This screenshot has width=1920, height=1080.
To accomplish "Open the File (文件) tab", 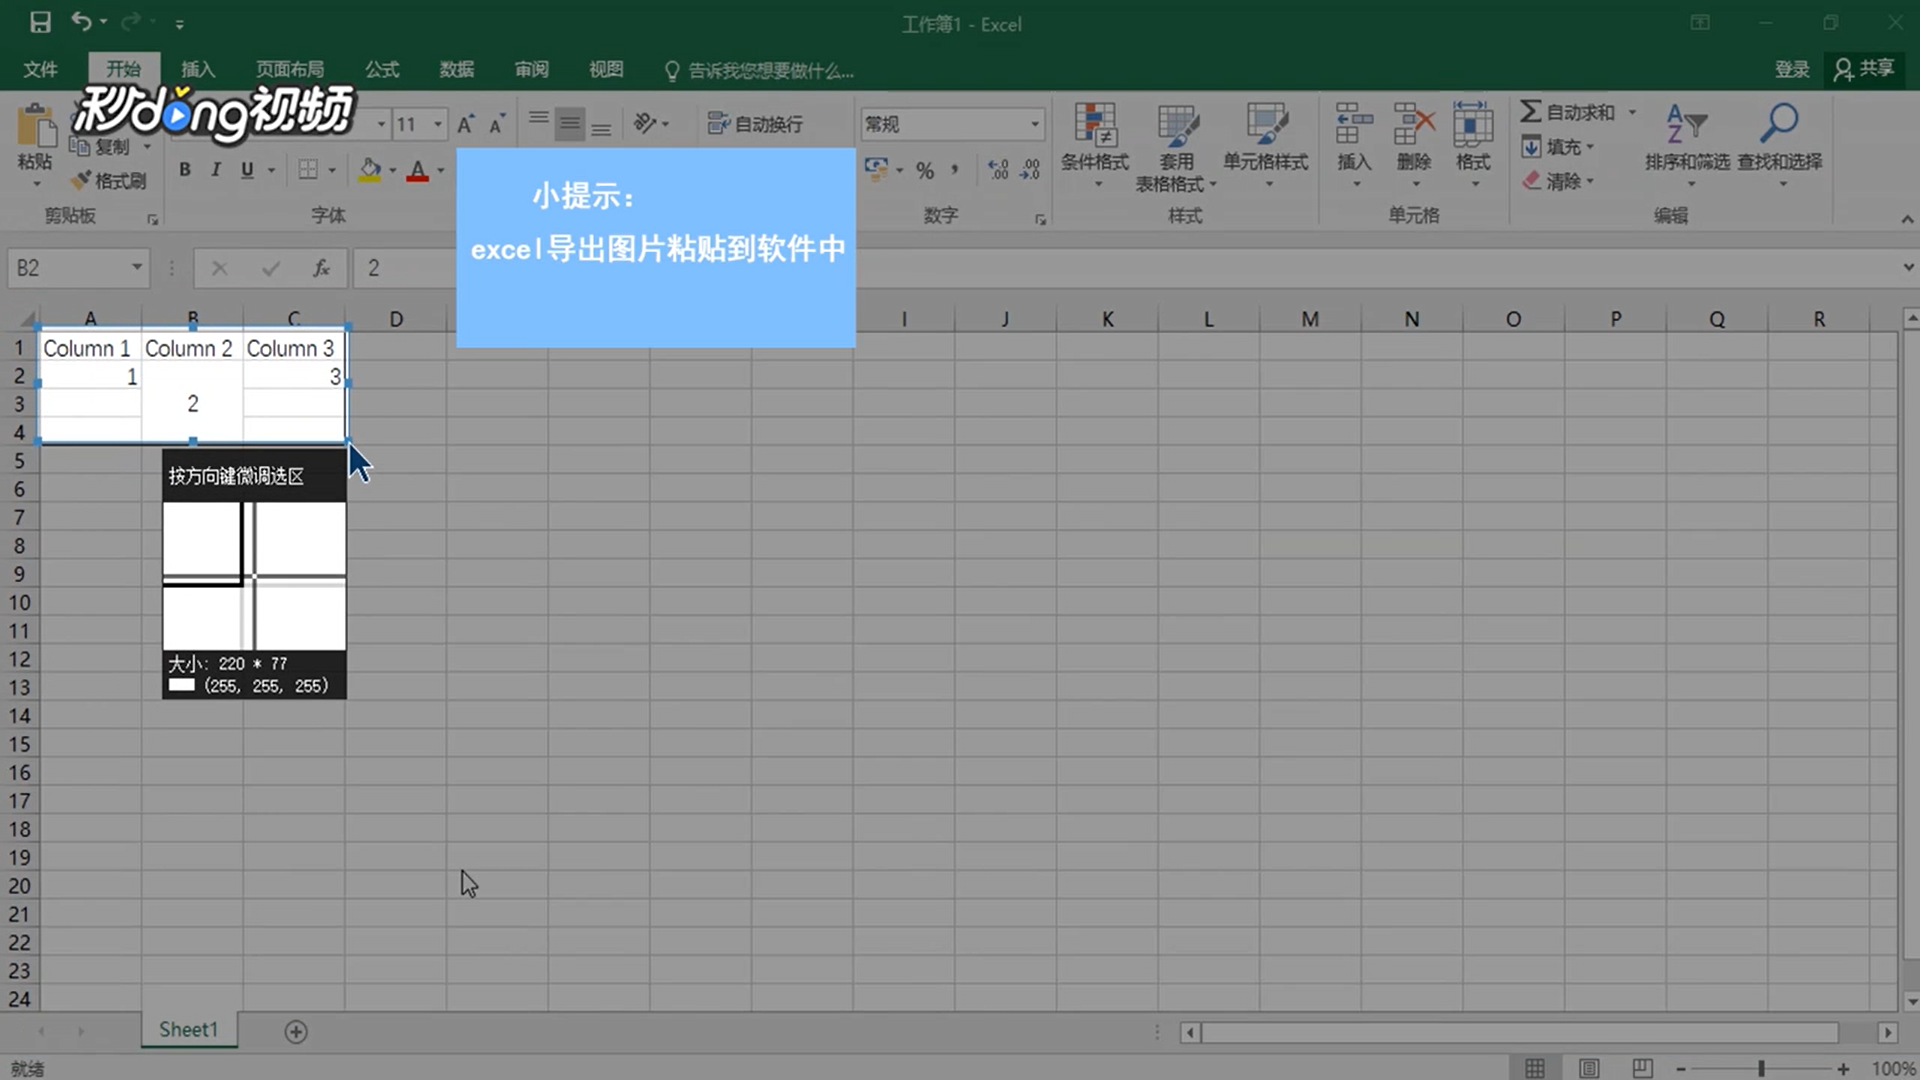I will click(x=40, y=69).
